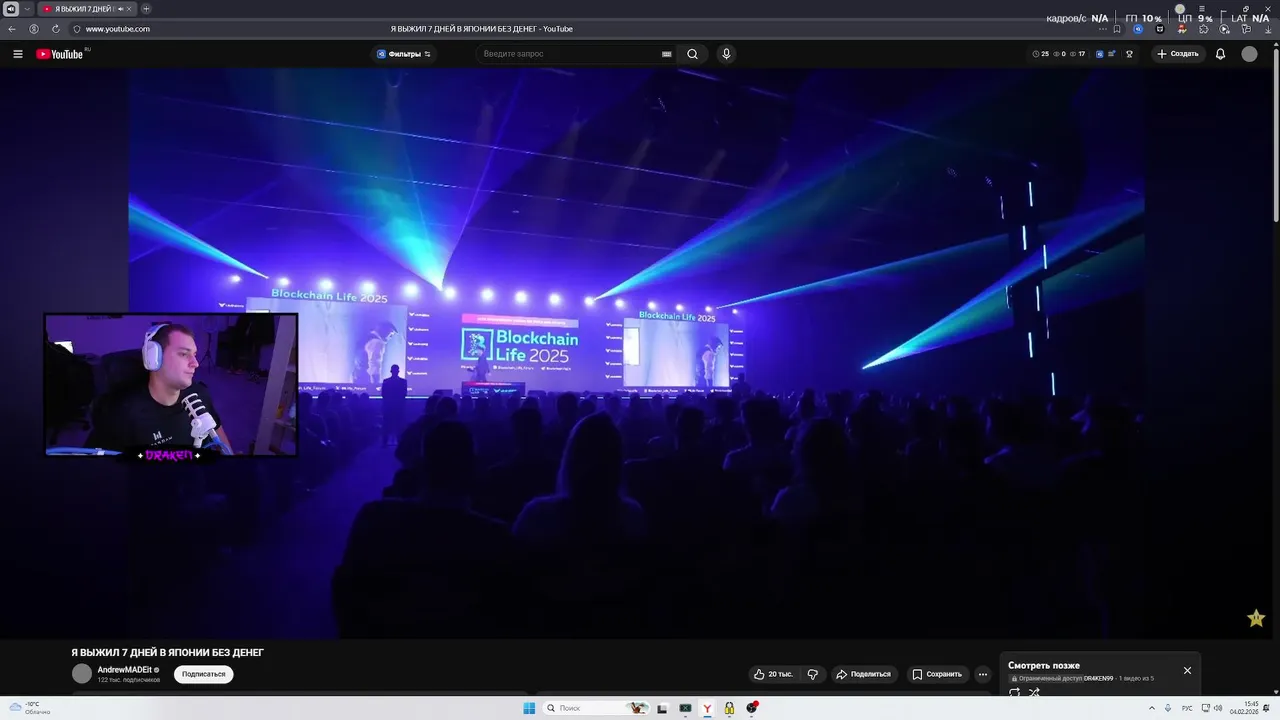Image resolution: width=1280 pixels, height=720 pixels.
Task: Click the trophy icon in YouTube header
Action: point(1129,54)
